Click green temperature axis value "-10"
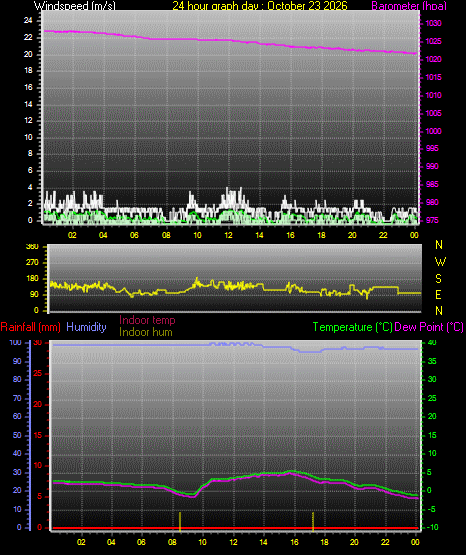This screenshot has width=466, height=555. tap(432, 527)
